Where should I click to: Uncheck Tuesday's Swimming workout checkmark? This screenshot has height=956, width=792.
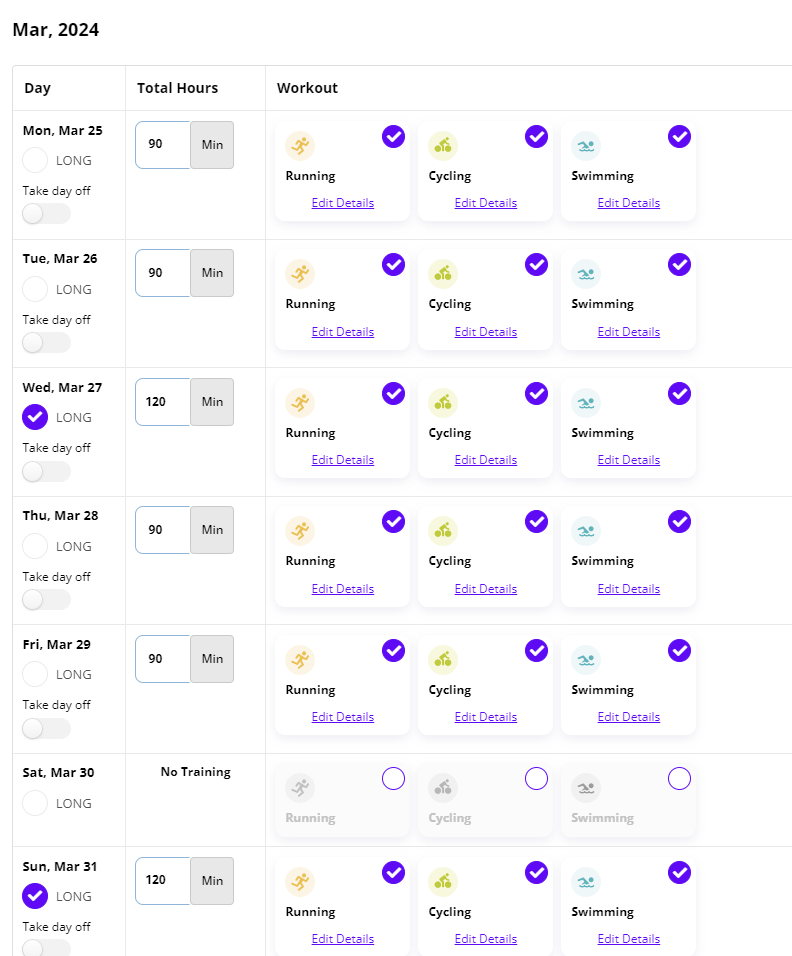point(679,265)
